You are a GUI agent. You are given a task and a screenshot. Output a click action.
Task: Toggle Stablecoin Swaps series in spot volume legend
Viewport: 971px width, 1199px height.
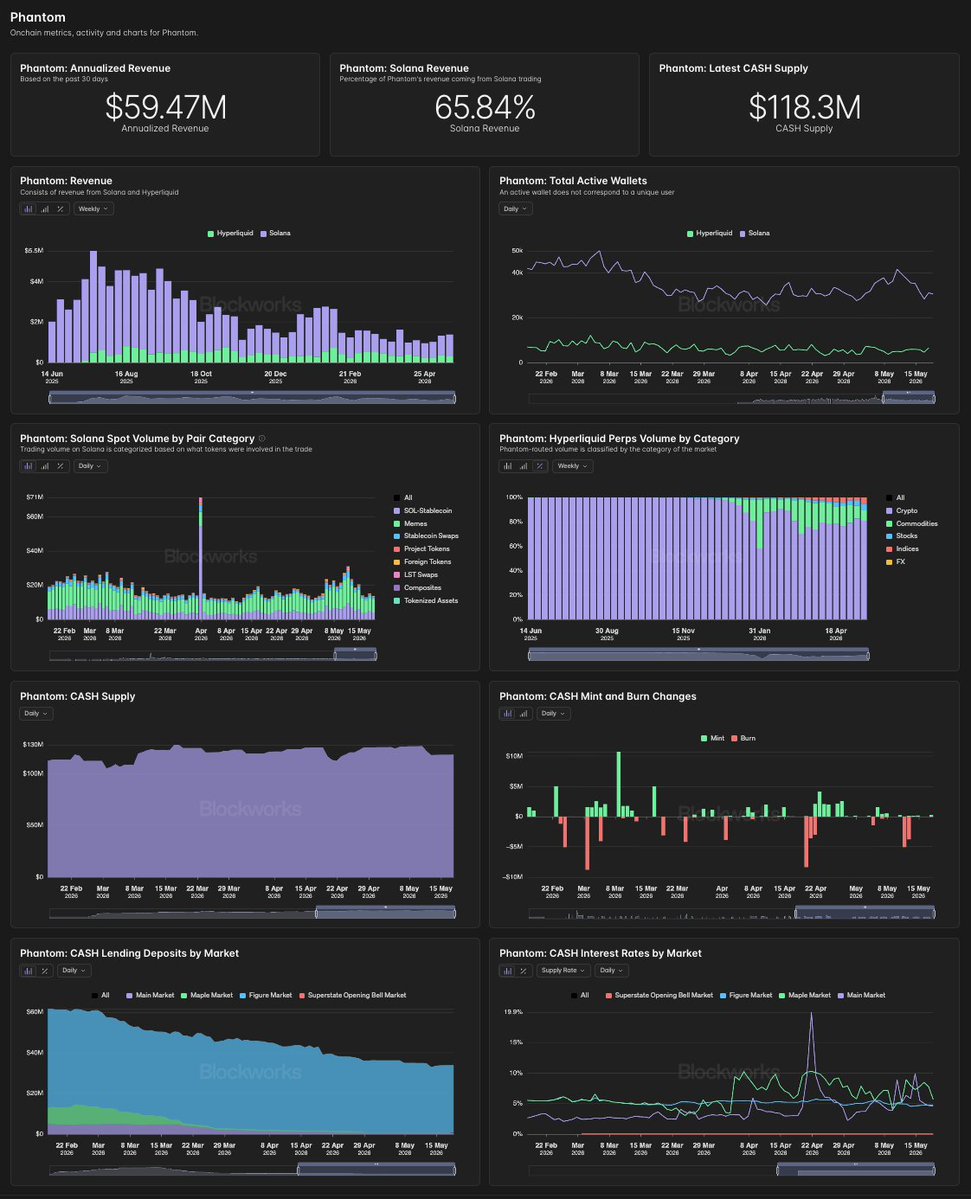point(426,536)
